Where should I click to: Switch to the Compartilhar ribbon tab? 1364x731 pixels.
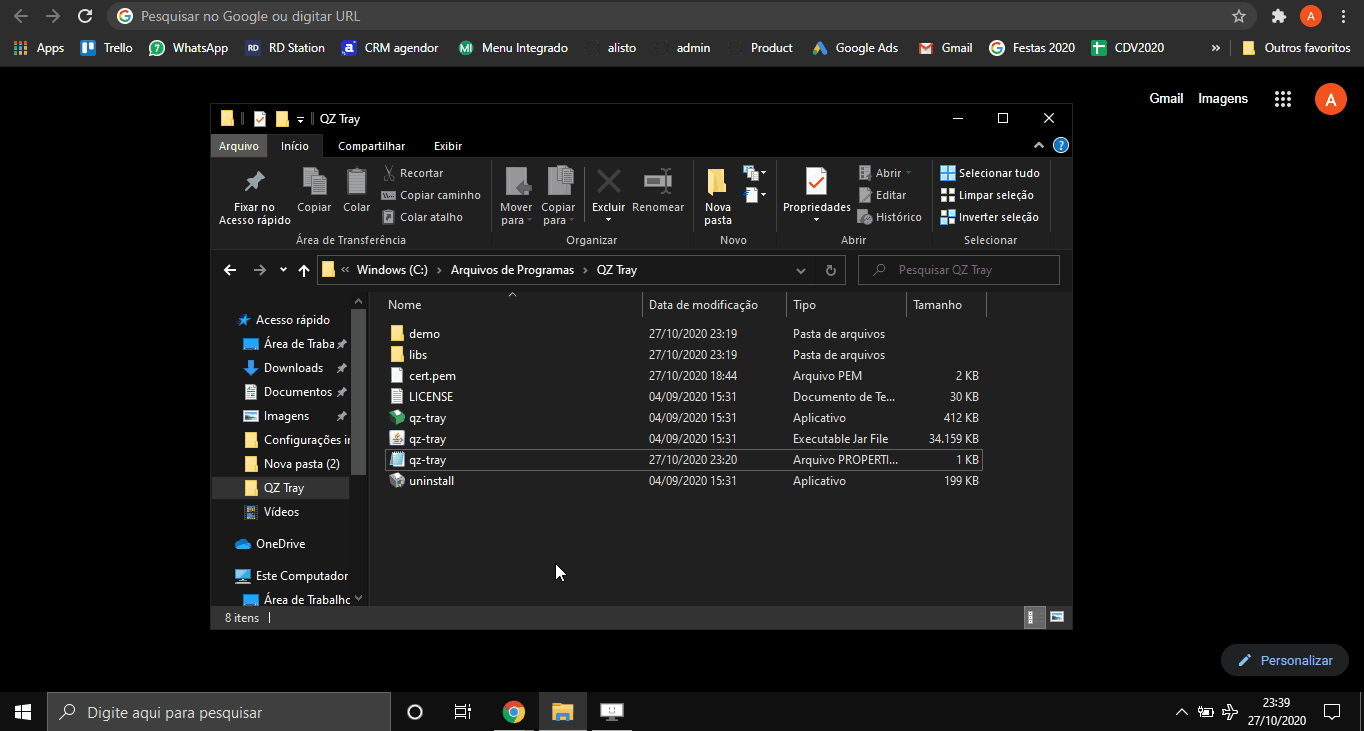pyautogui.click(x=371, y=146)
